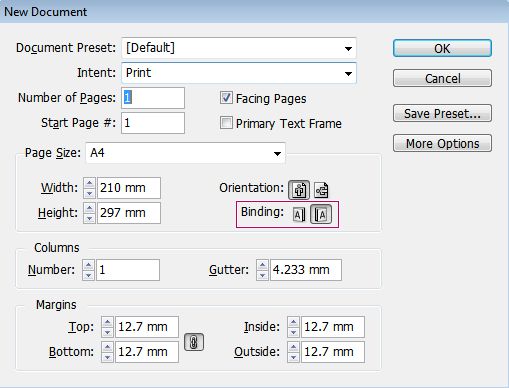The height and width of the screenshot is (388, 509).
Task: Decrease Inside margin with down arrow
Action: pos(293,332)
